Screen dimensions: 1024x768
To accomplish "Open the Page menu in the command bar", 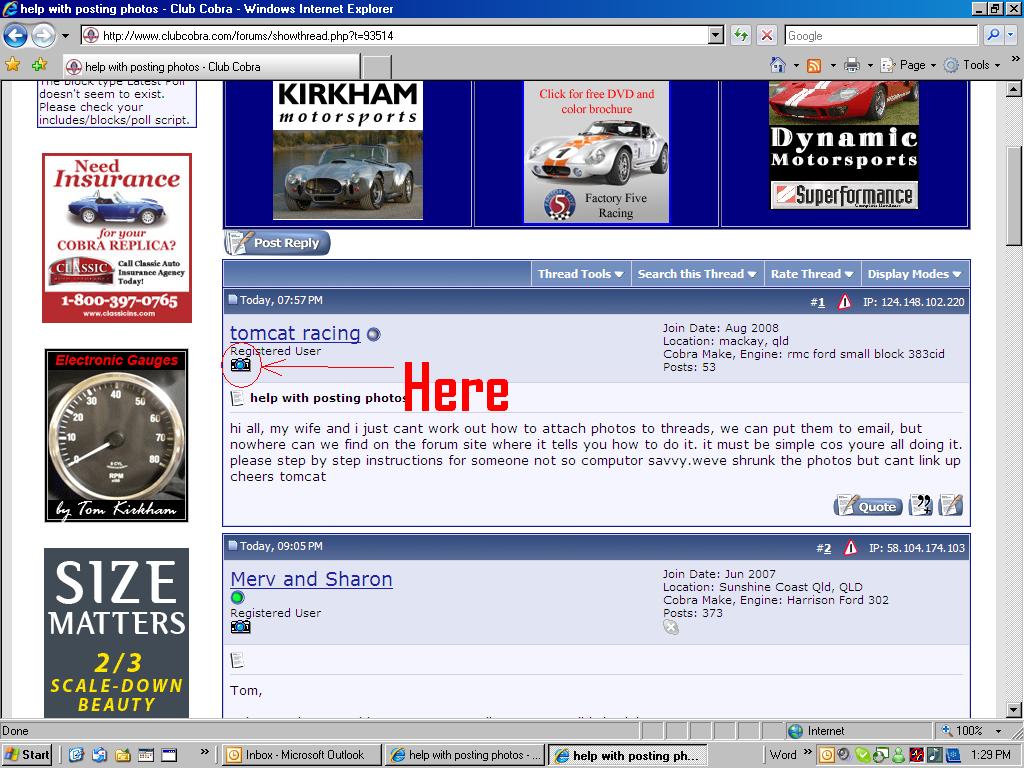I will (x=912, y=65).
